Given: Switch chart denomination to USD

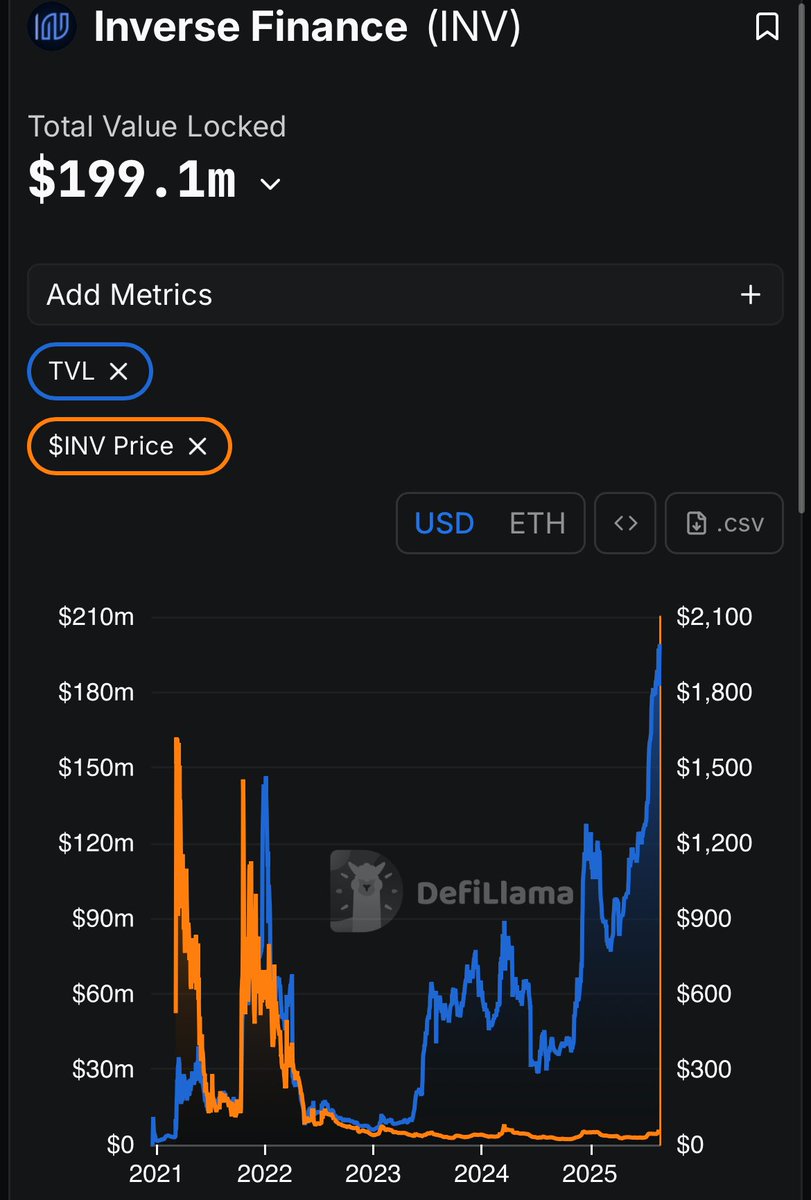Looking at the screenshot, I should click(444, 523).
